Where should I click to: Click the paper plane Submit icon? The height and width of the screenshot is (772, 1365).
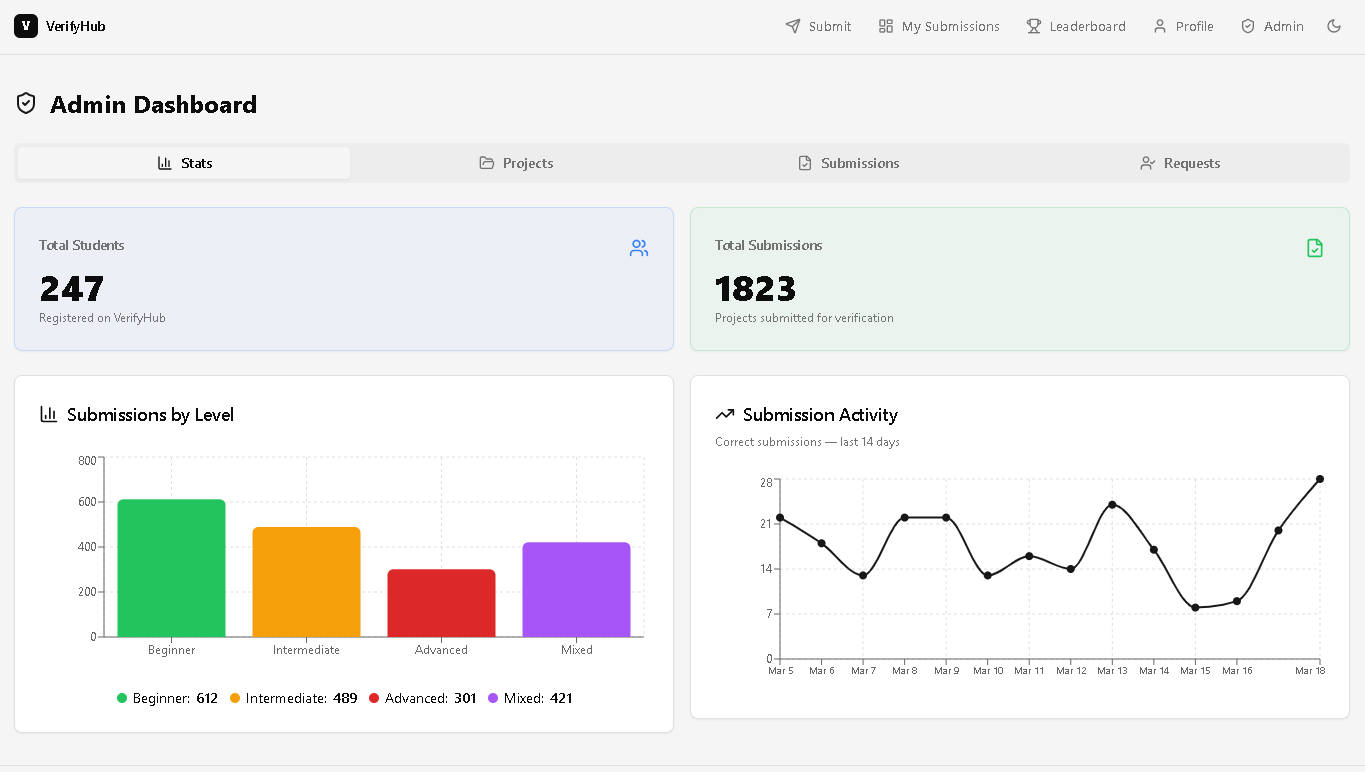tap(793, 26)
